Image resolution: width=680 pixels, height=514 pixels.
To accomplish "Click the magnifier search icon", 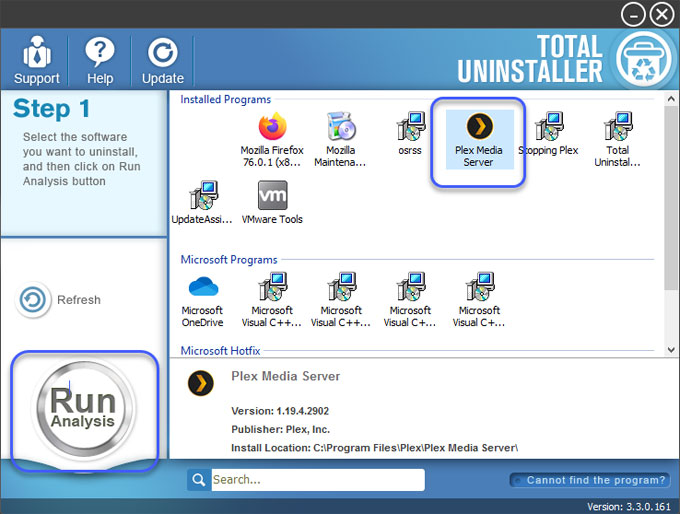I will [x=199, y=480].
